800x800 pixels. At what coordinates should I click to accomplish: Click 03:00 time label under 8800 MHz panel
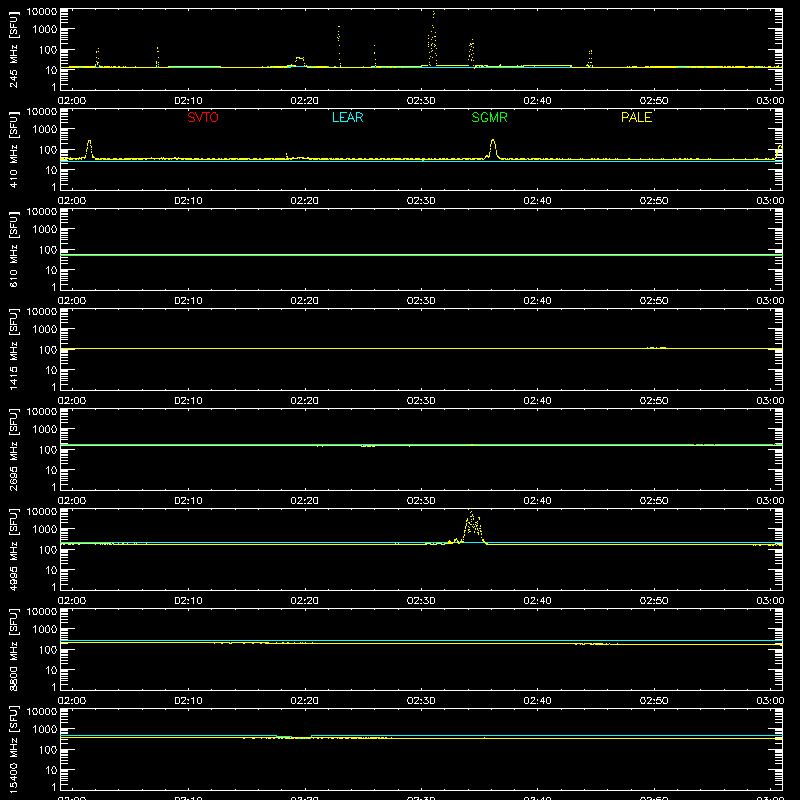coord(770,701)
